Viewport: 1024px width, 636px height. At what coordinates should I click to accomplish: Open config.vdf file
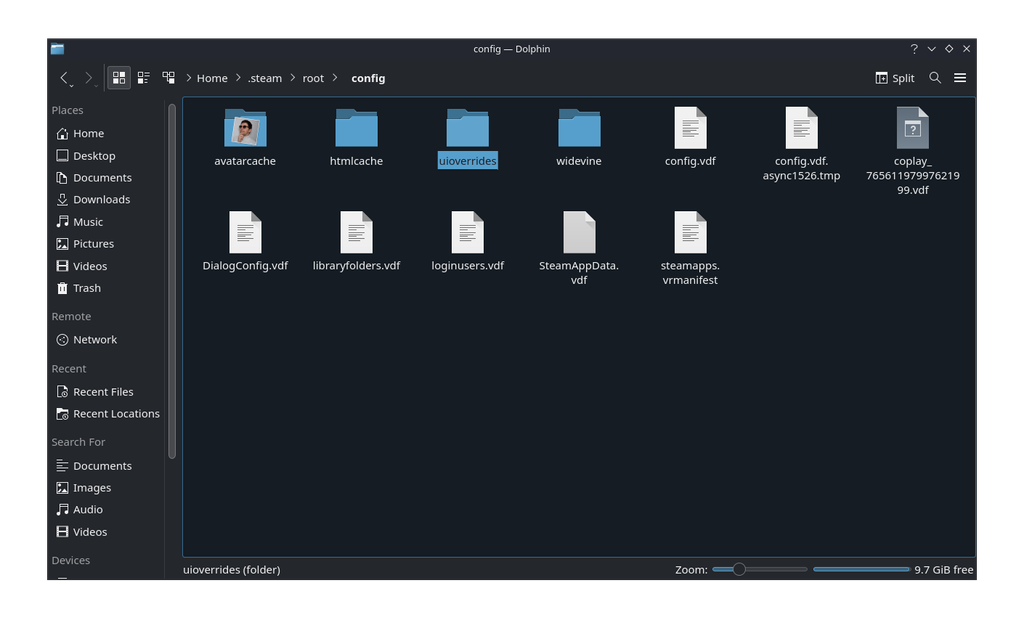tap(690, 130)
